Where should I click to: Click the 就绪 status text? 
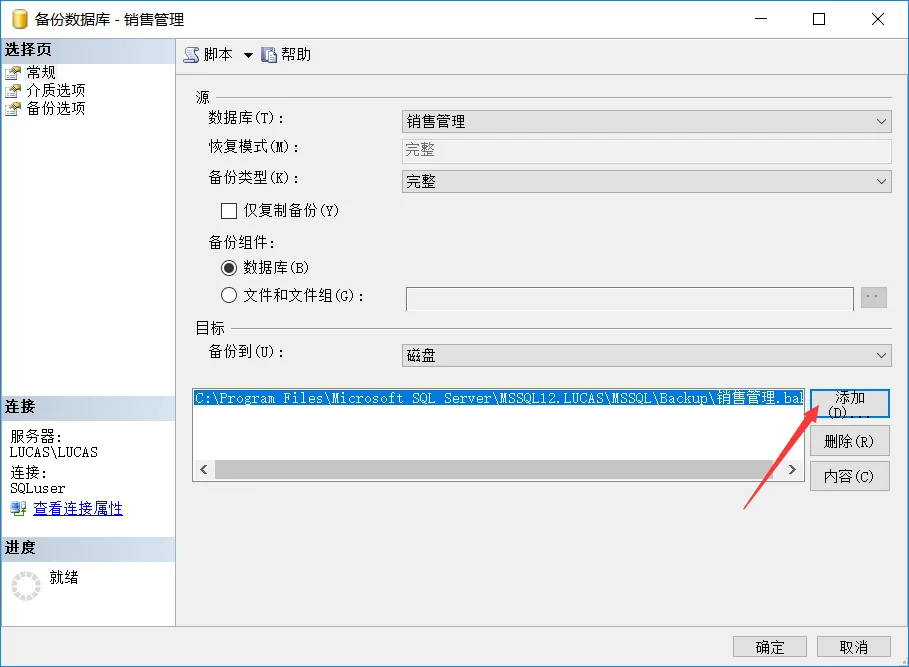click(64, 577)
